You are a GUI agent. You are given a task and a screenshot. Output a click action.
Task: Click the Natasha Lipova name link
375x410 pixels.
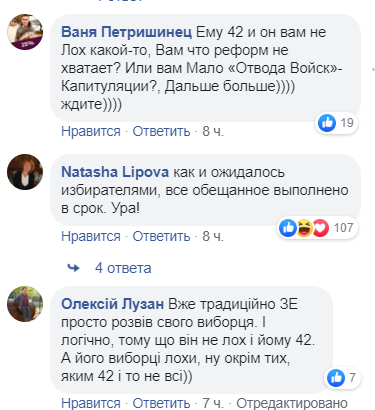[115, 172]
